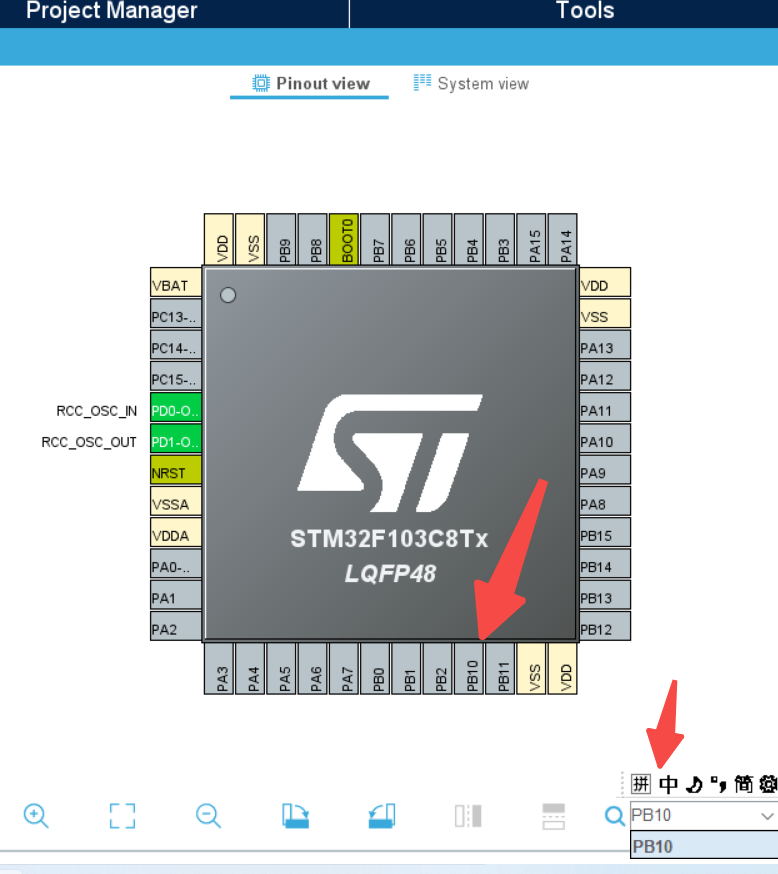Select the PA0 pin
Screen dimensions: 778x874
coord(176,563)
